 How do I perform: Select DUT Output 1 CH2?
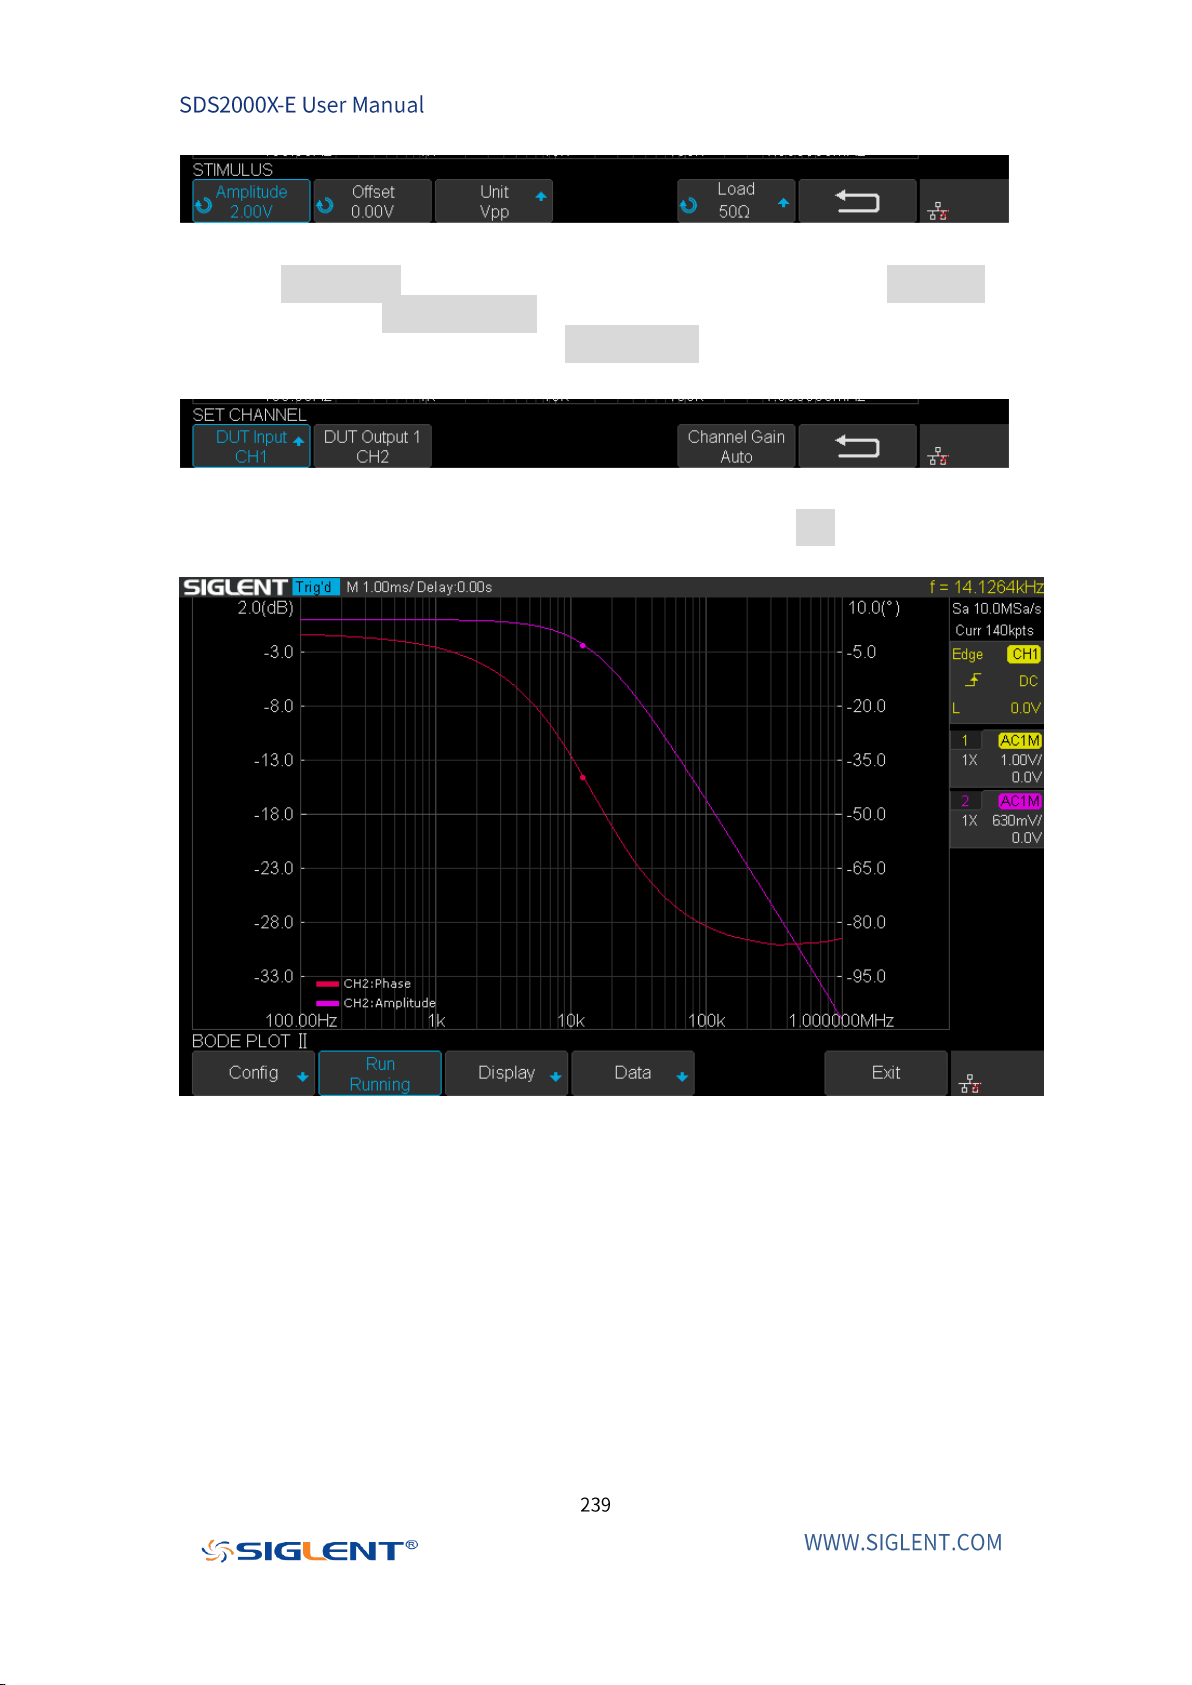373,446
